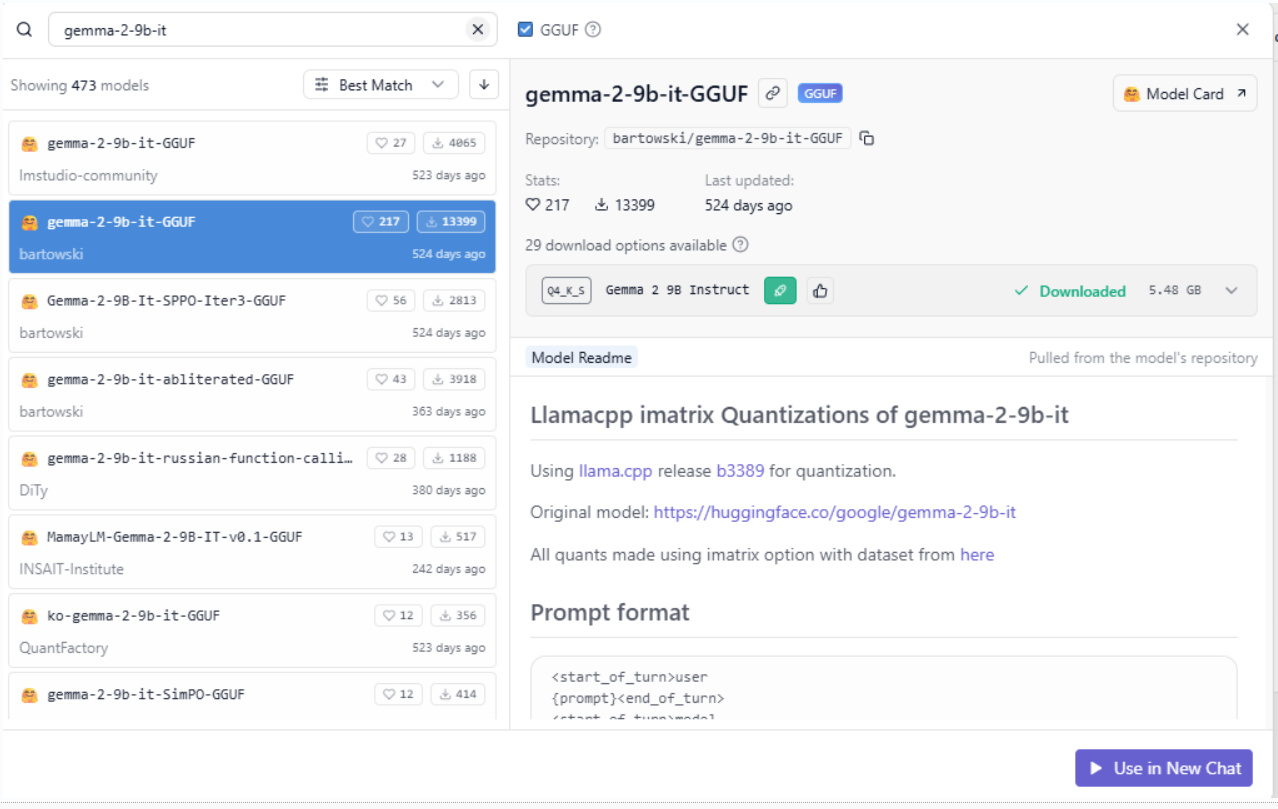This screenshot has height=809, width=1278.
Task: Click the 12 likes badge on ko-gemma model
Action: pos(398,615)
